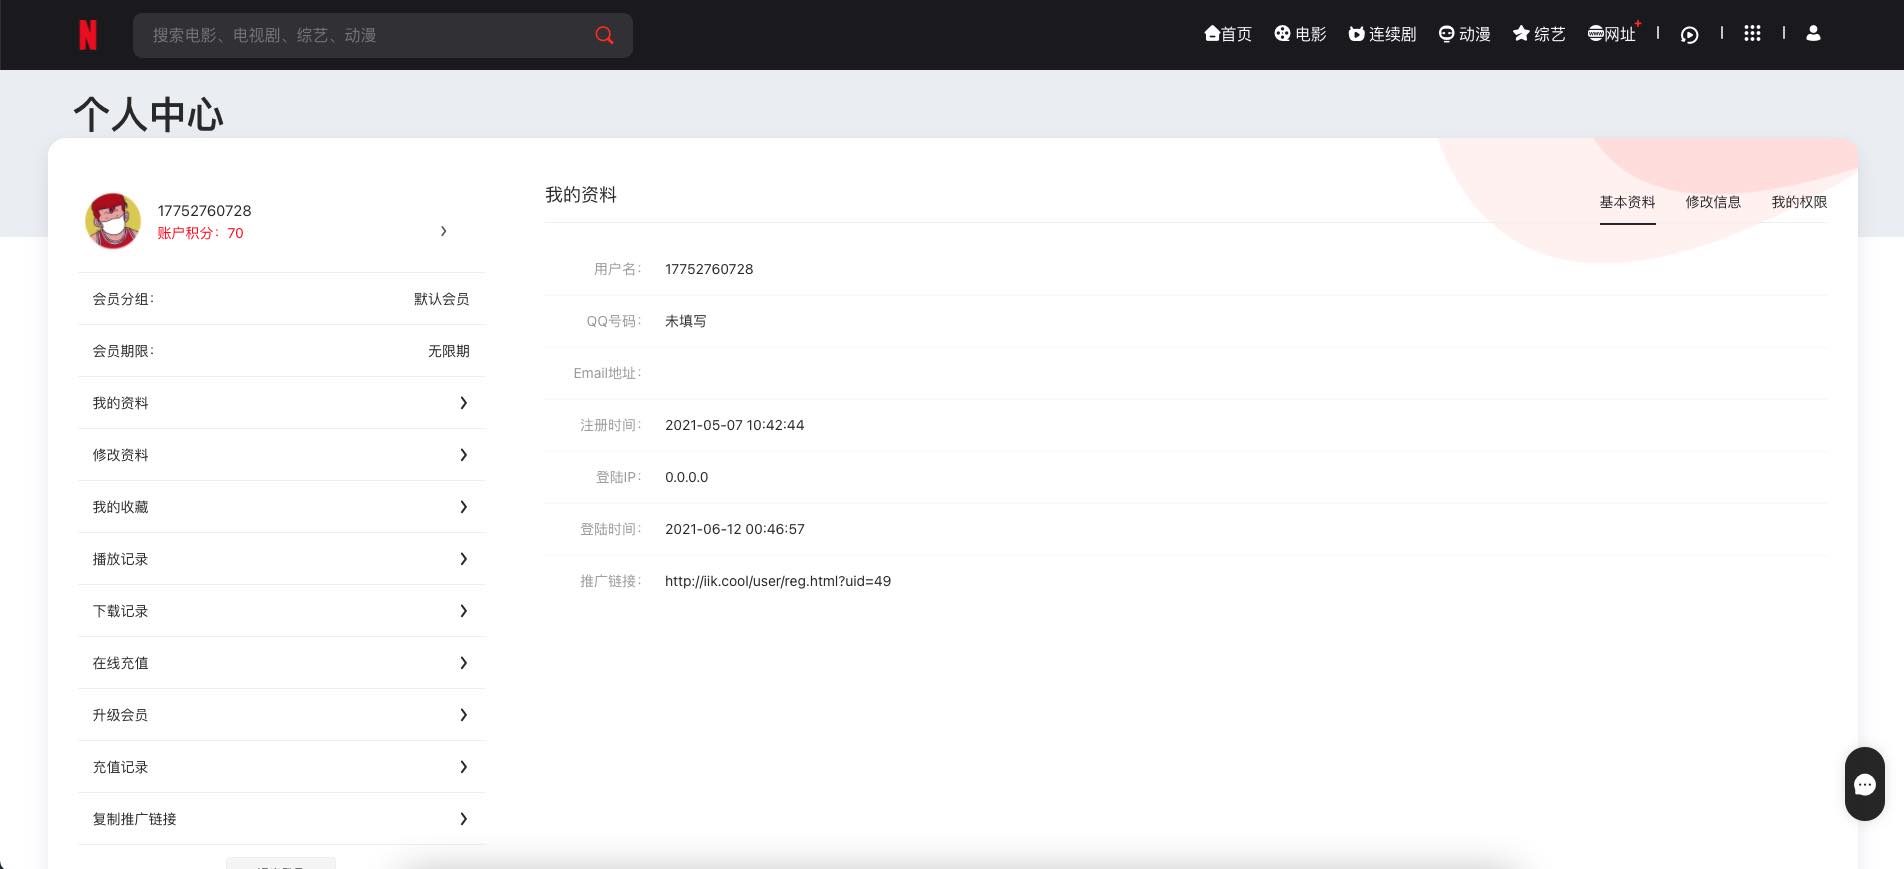
Task: Open the 连续剧 TV series section
Action: (x=1382, y=34)
